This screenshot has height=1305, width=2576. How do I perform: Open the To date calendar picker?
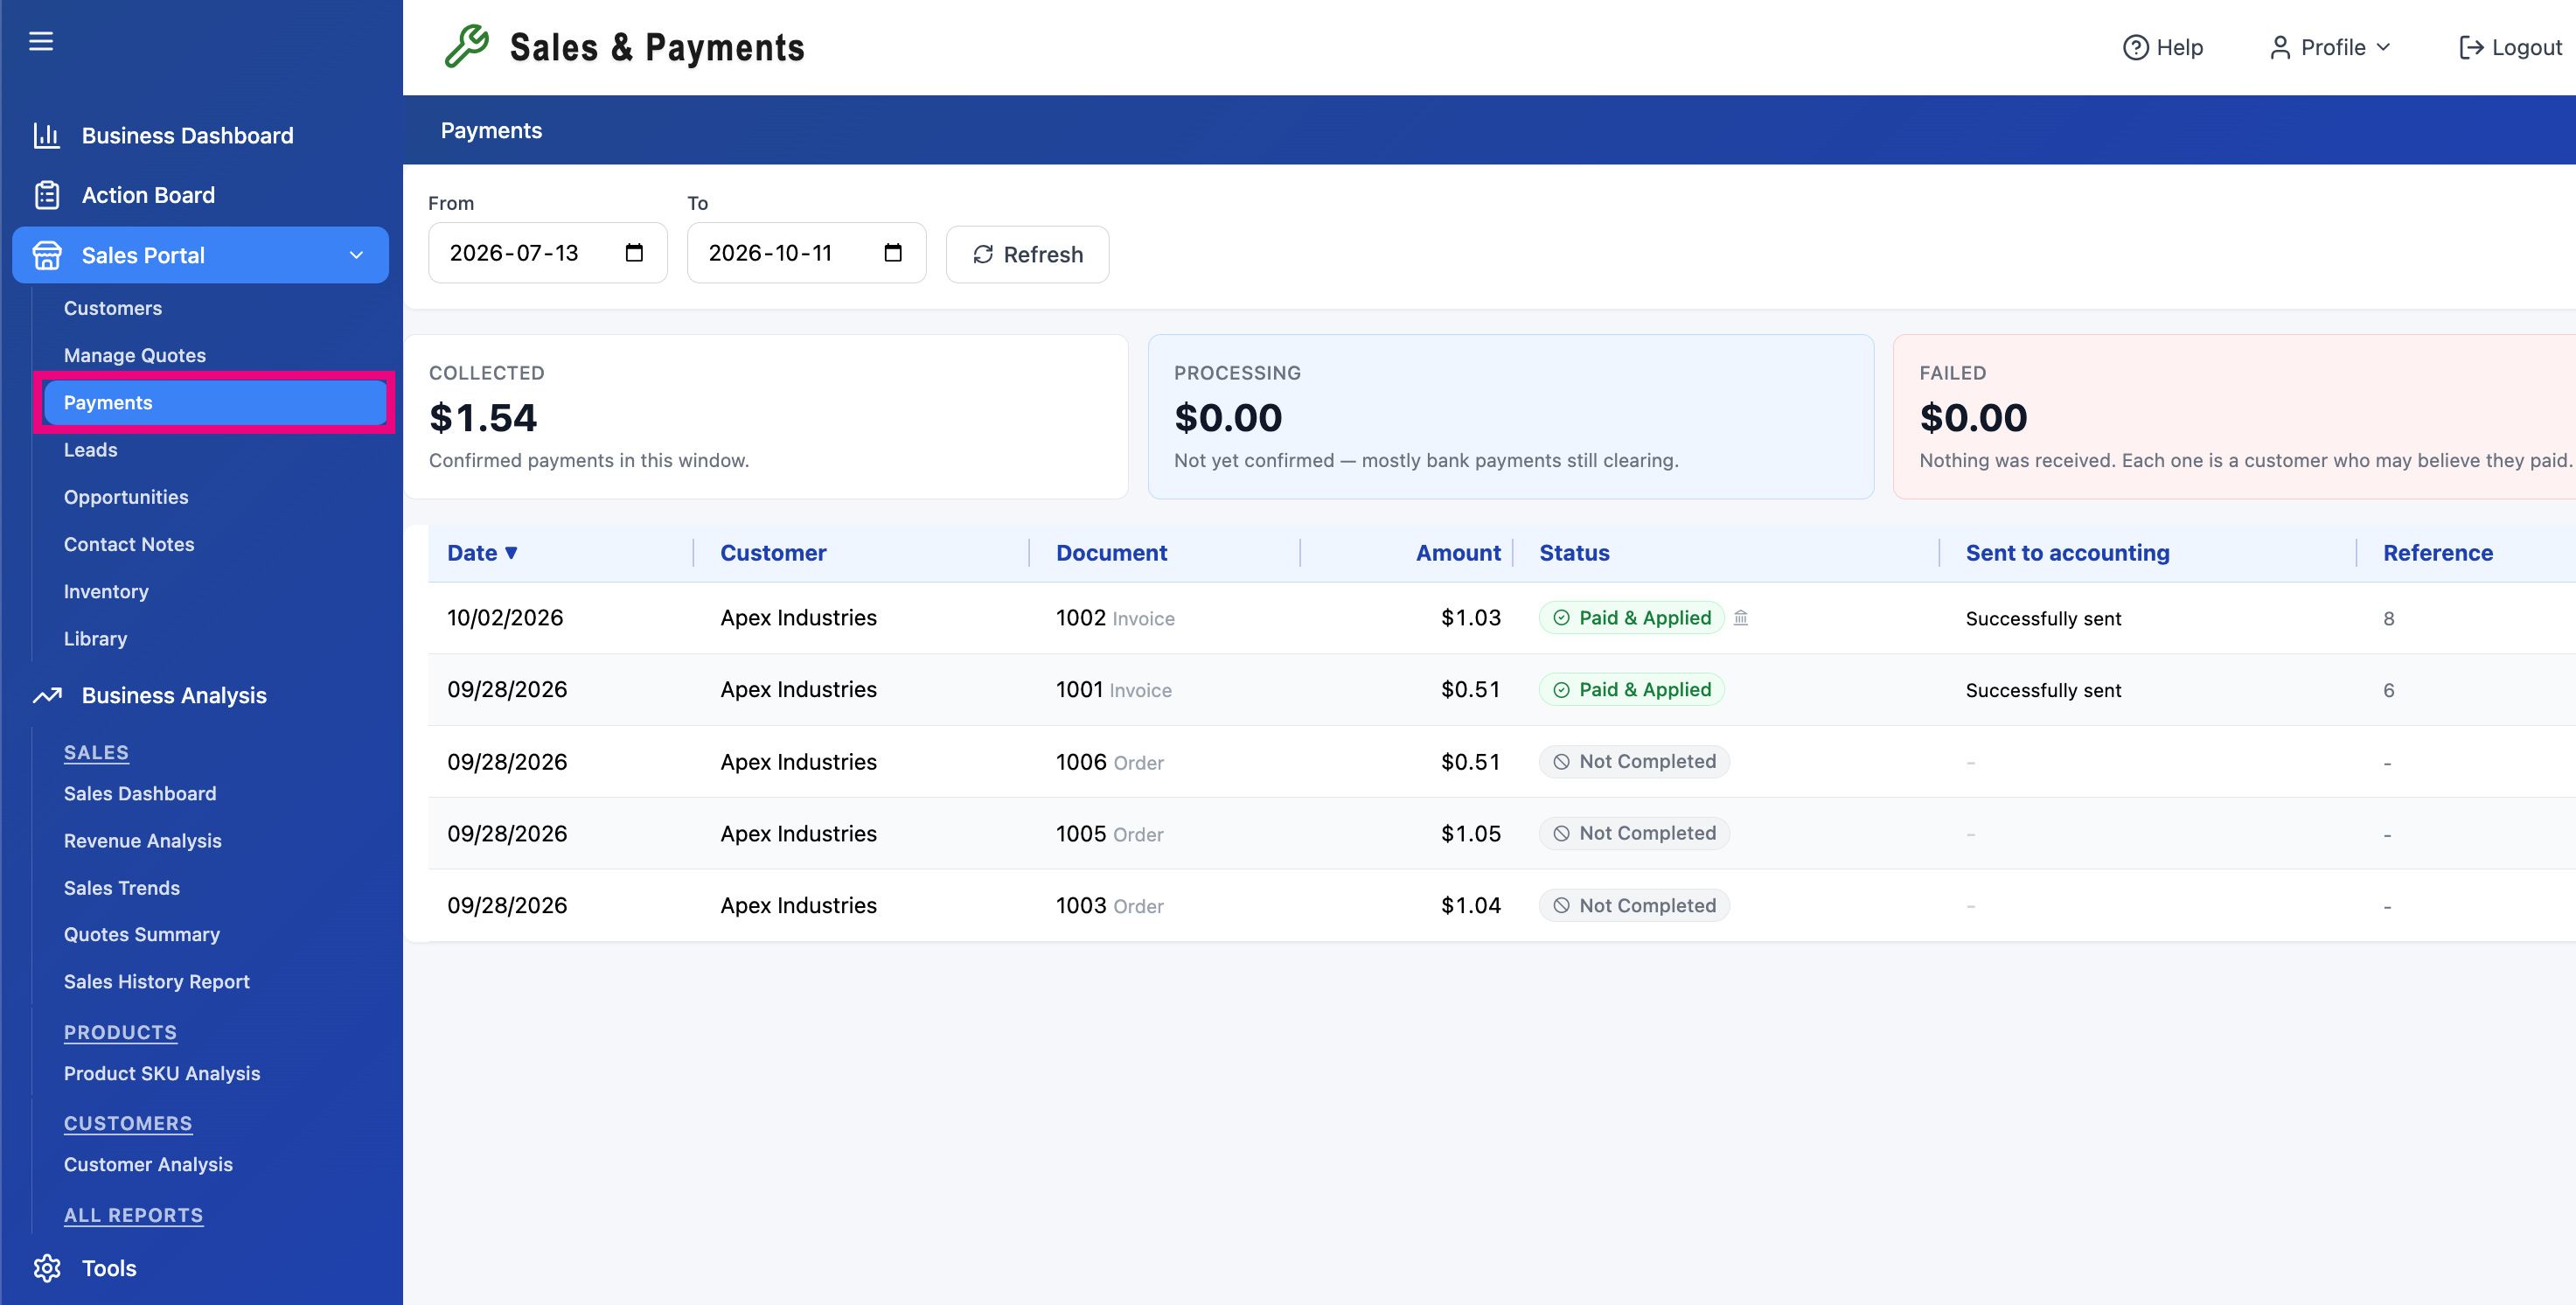(x=893, y=253)
